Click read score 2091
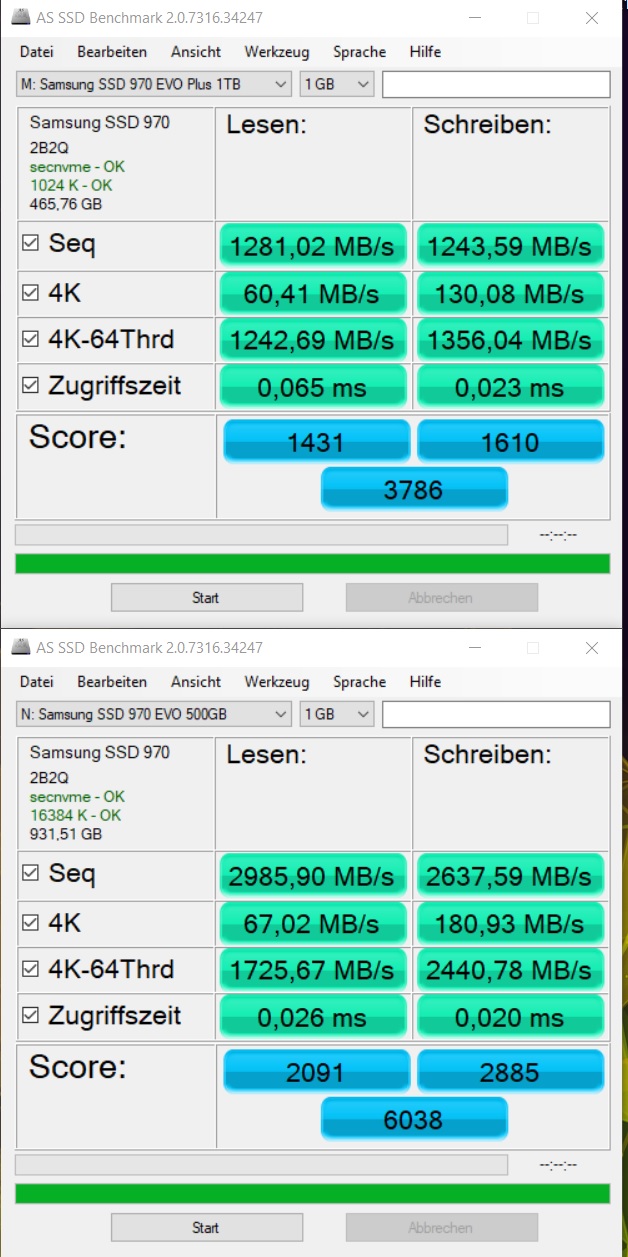This screenshot has width=628, height=1257. [x=316, y=1071]
